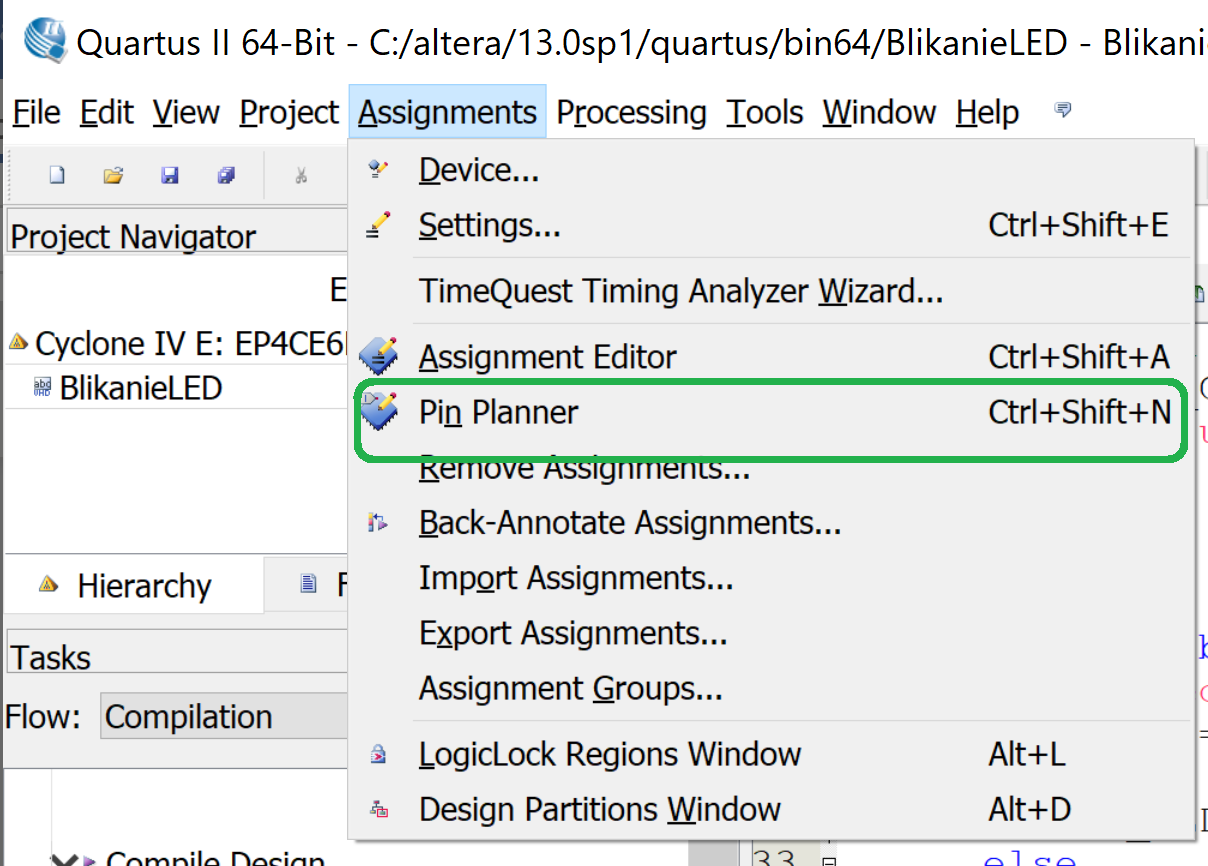Click the New File toolbar icon
Viewport: 1208px width, 866px height.
(57, 176)
